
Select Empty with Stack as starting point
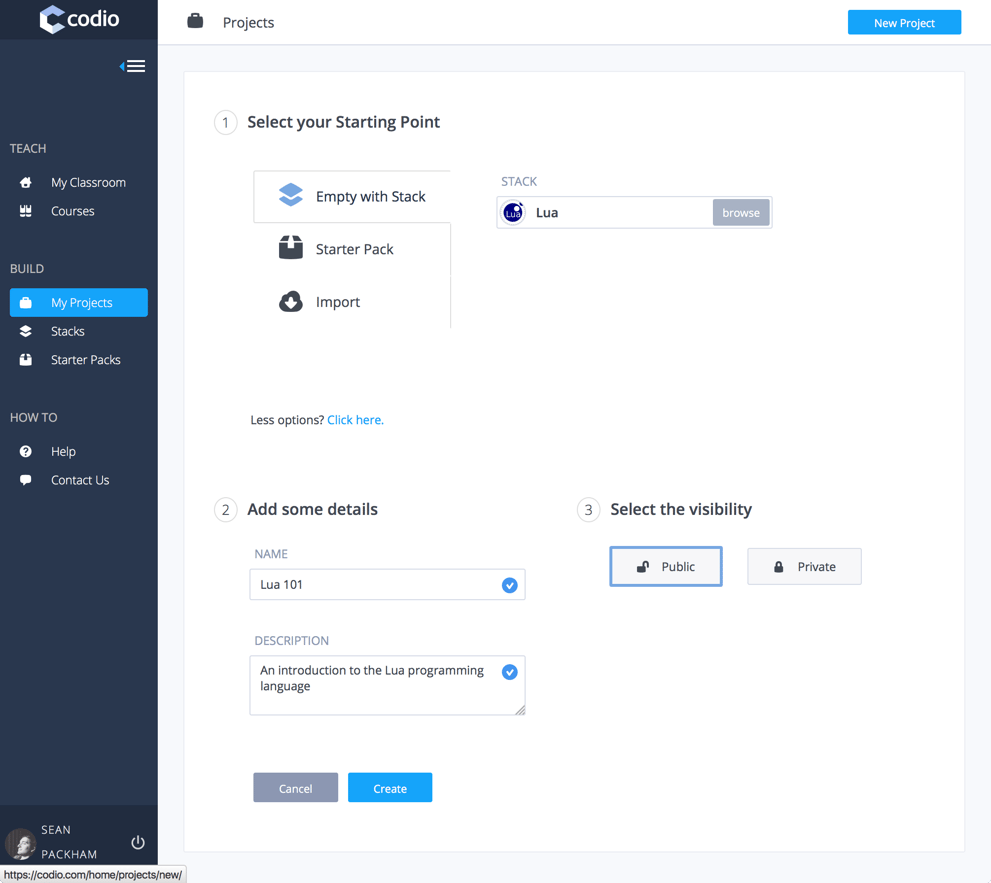pos(351,196)
